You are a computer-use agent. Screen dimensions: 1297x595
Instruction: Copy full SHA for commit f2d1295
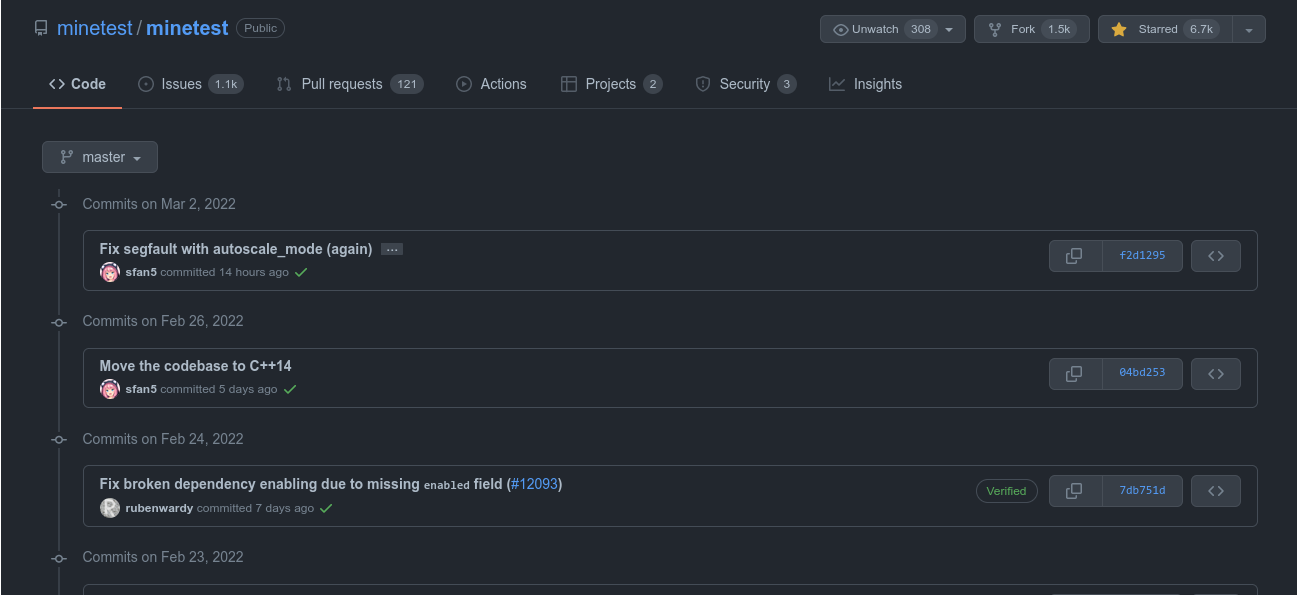pyautogui.click(x=1075, y=256)
